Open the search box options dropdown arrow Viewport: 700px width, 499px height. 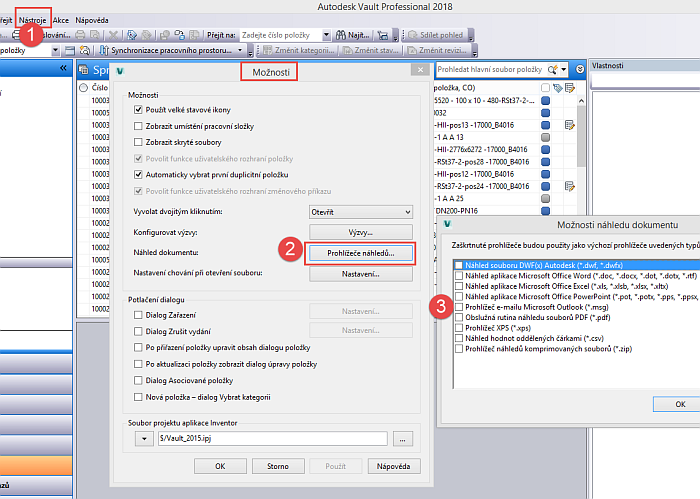tap(564, 69)
